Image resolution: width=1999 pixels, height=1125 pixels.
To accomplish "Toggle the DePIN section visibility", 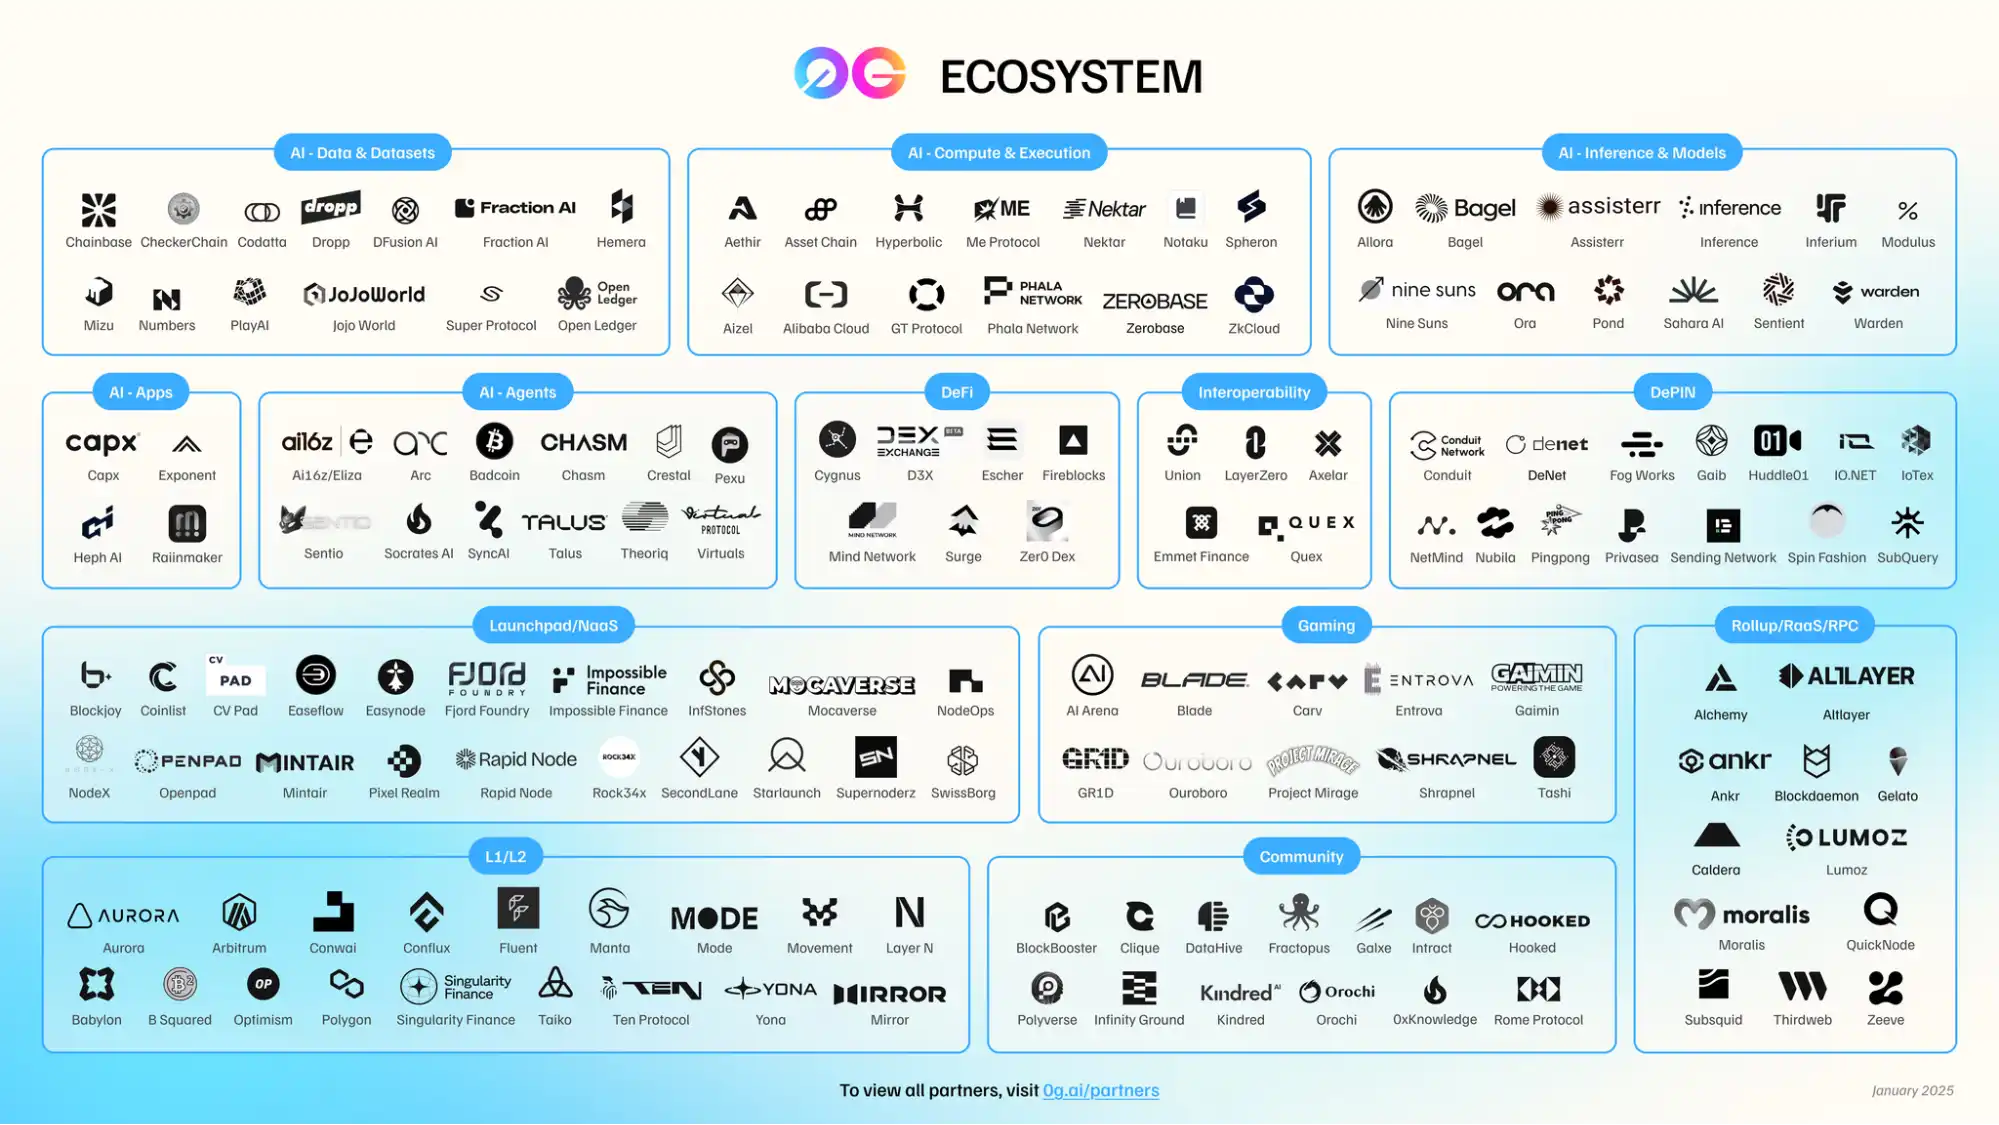I will (x=1672, y=391).
